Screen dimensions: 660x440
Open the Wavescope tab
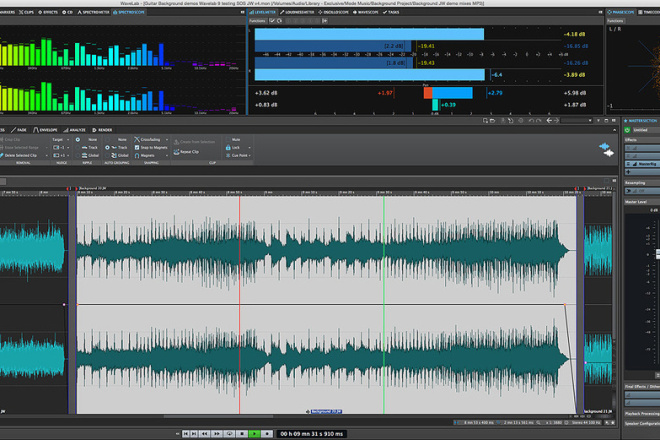pyautogui.click(x=365, y=12)
